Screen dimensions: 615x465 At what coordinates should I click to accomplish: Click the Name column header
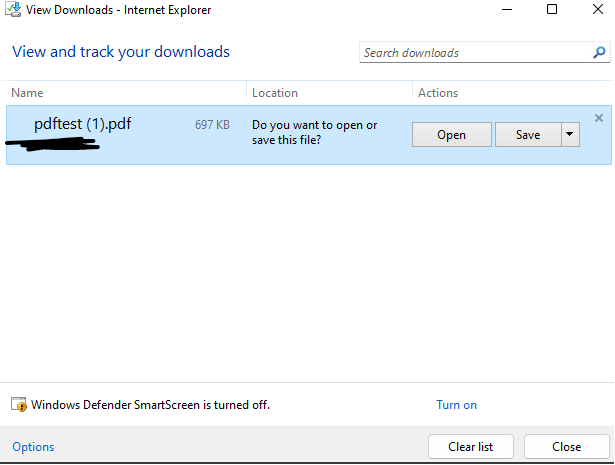pos(27,93)
